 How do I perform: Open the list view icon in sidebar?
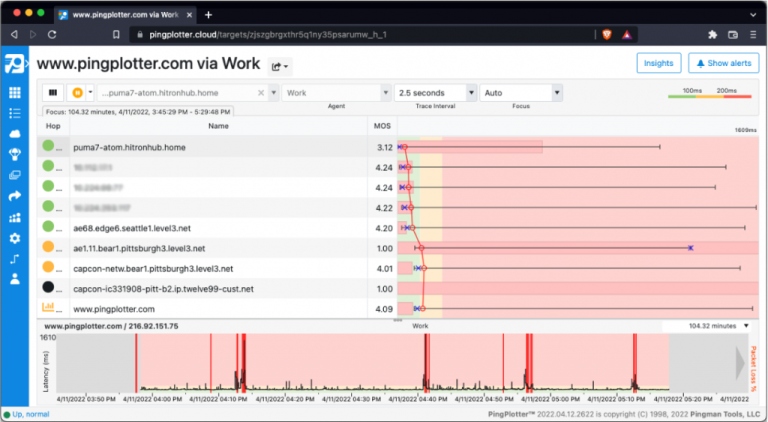tap(15, 112)
